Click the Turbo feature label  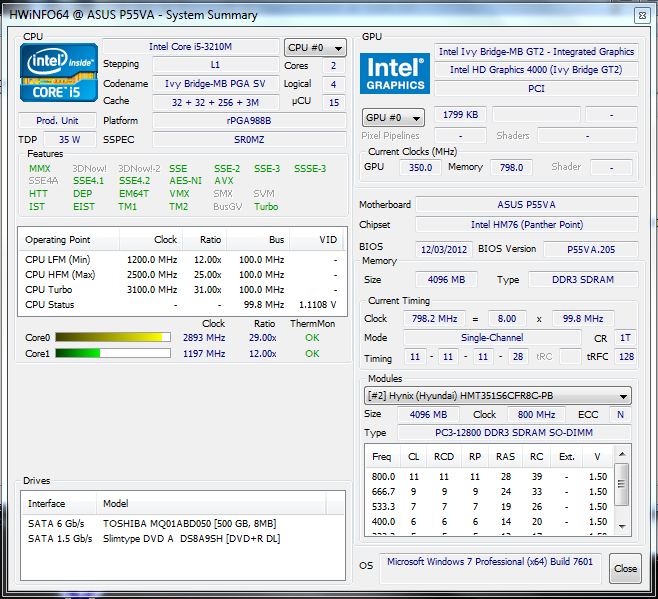(266, 207)
